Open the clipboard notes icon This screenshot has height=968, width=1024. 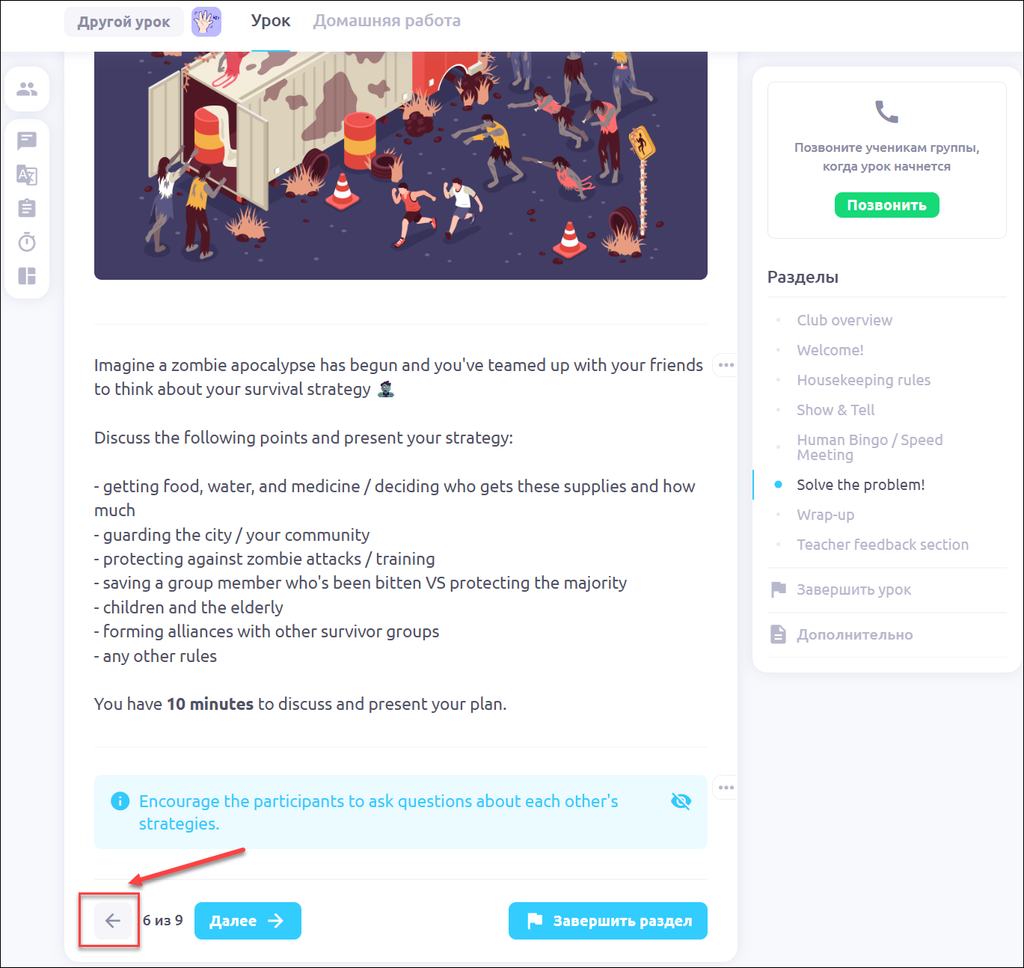[27, 208]
